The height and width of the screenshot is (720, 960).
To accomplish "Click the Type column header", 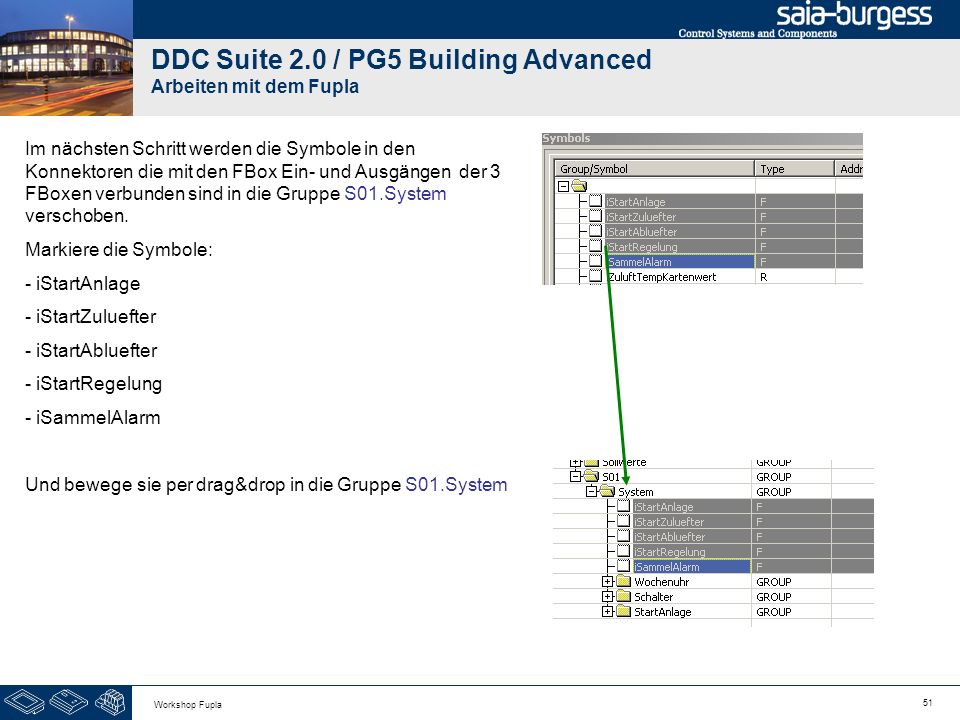I will pos(794,168).
